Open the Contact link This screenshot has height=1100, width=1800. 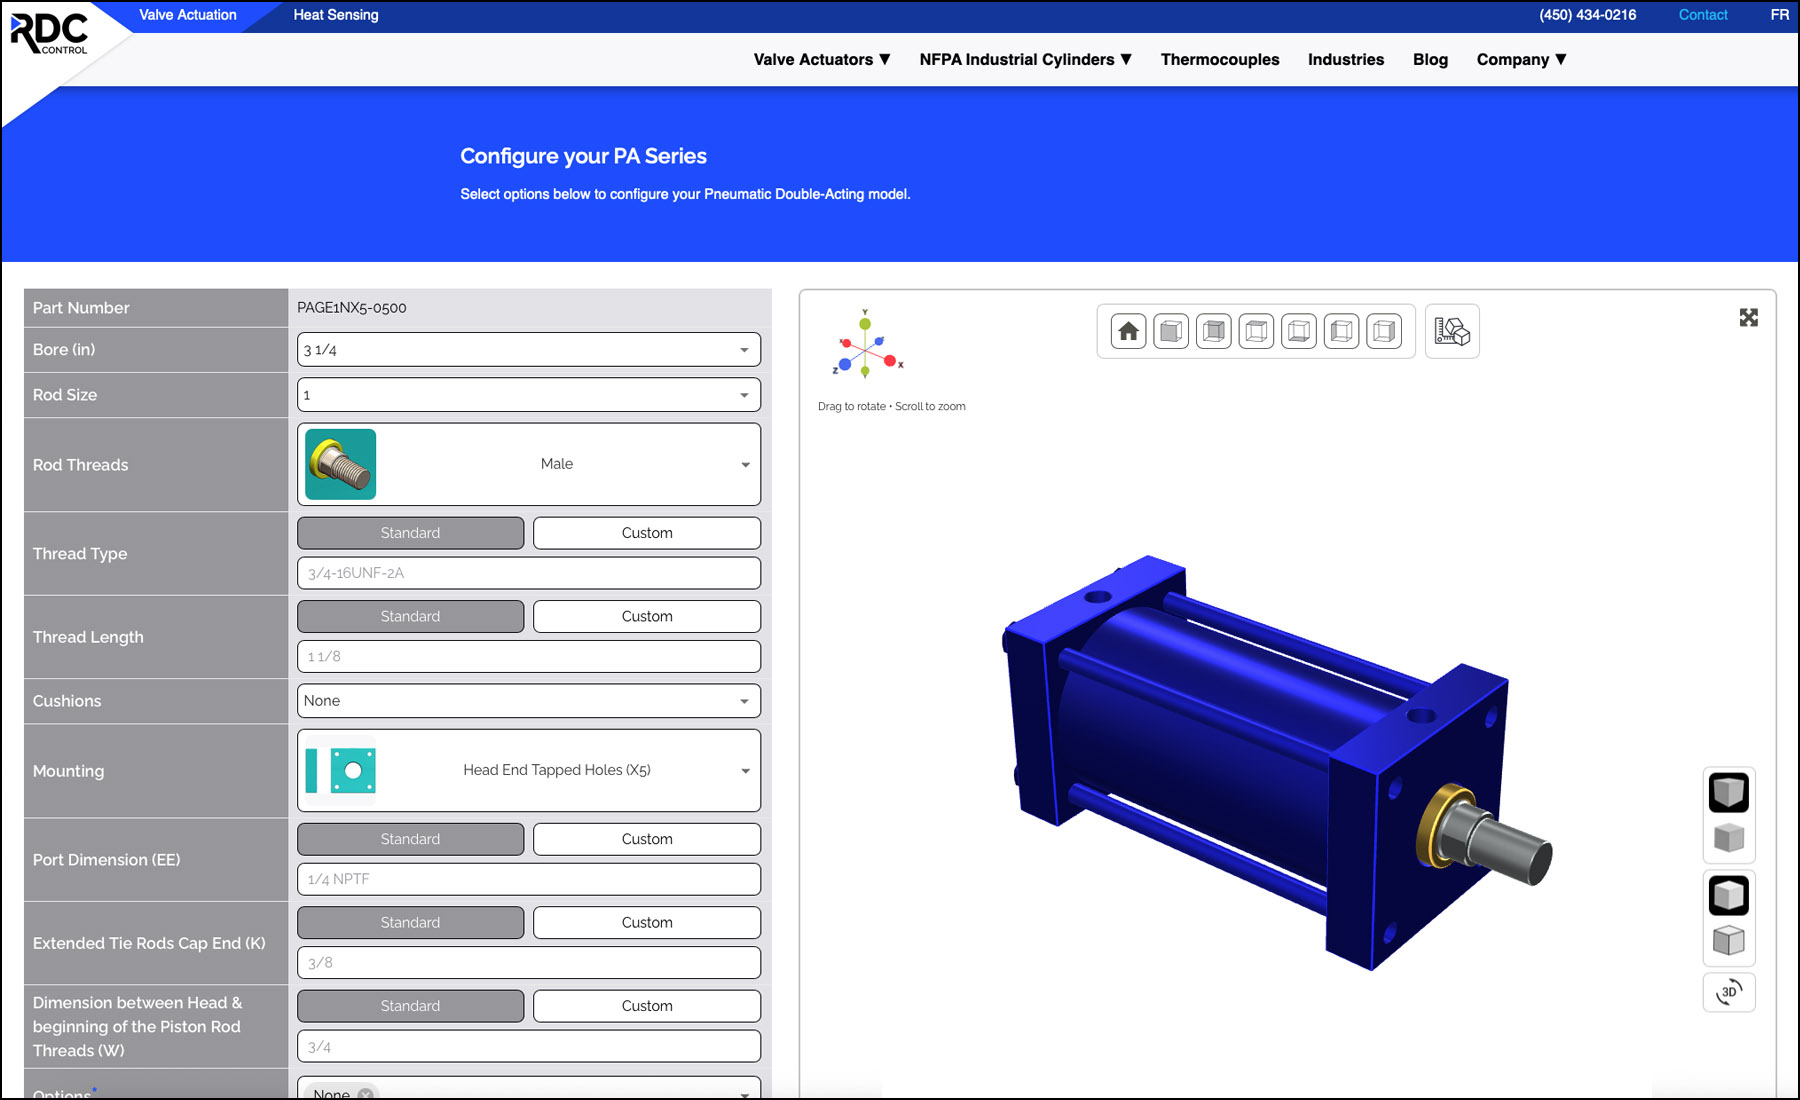tap(1703, 15)
